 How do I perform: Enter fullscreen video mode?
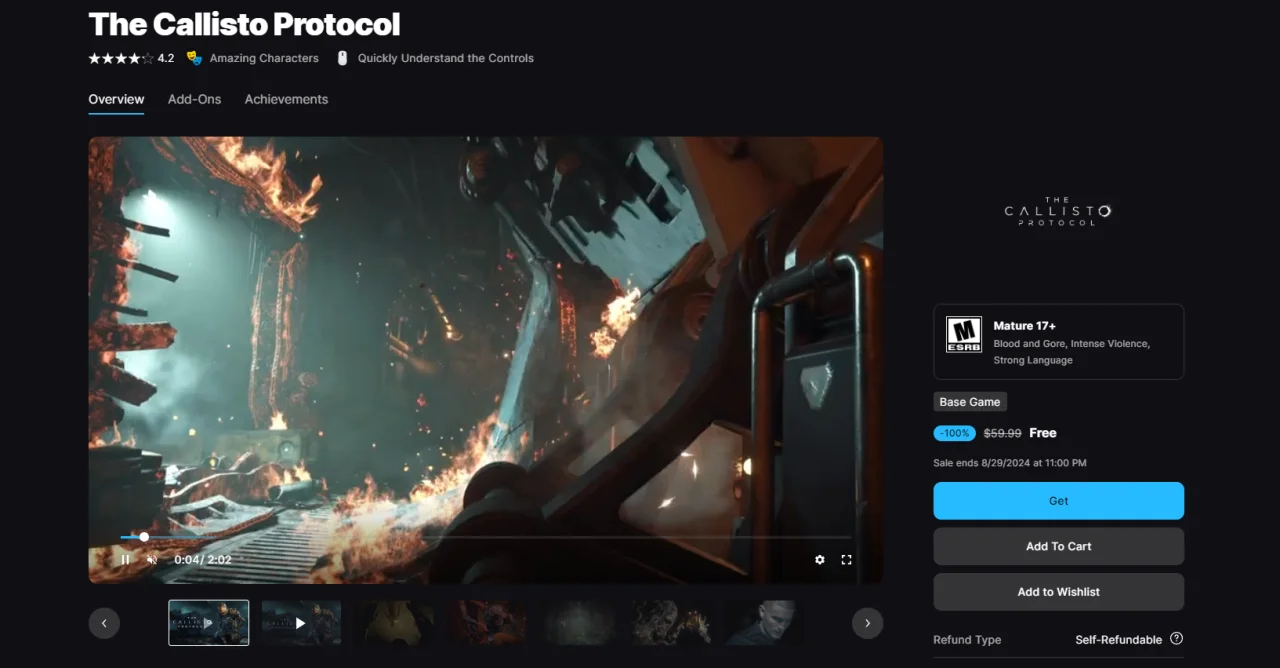pyautogui.click(x=846, y=560)
